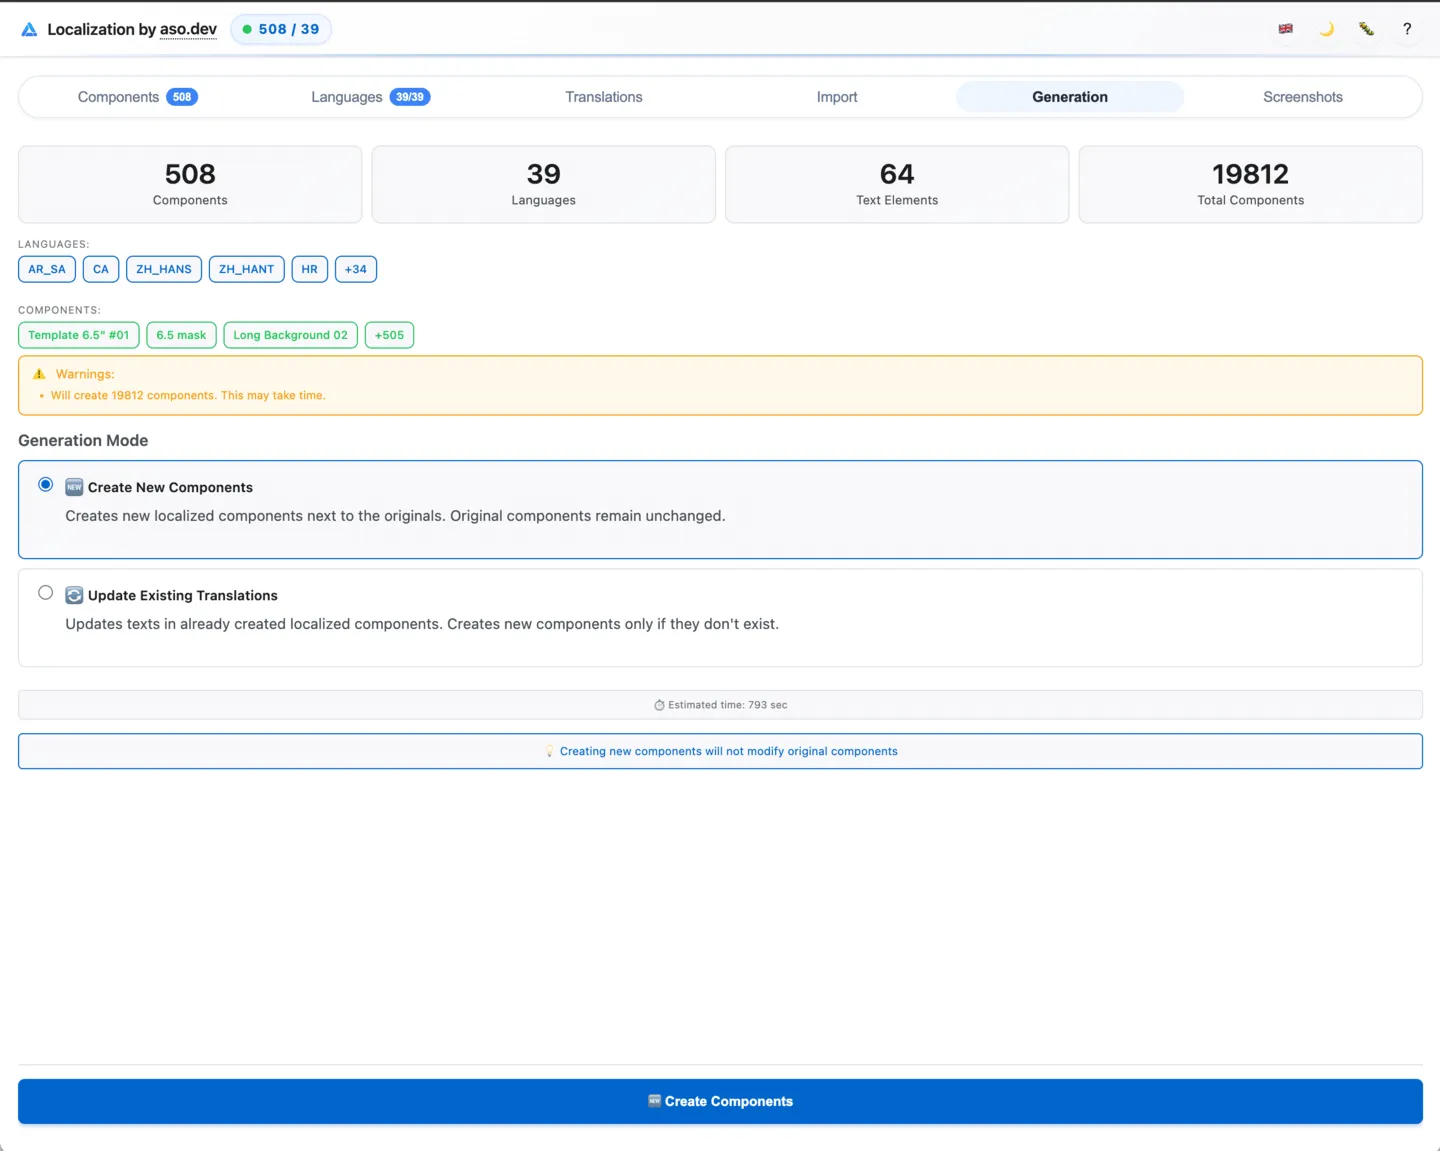
Task: Click the refresh icon beside Update Existing Translations
Action: (74, 596)
